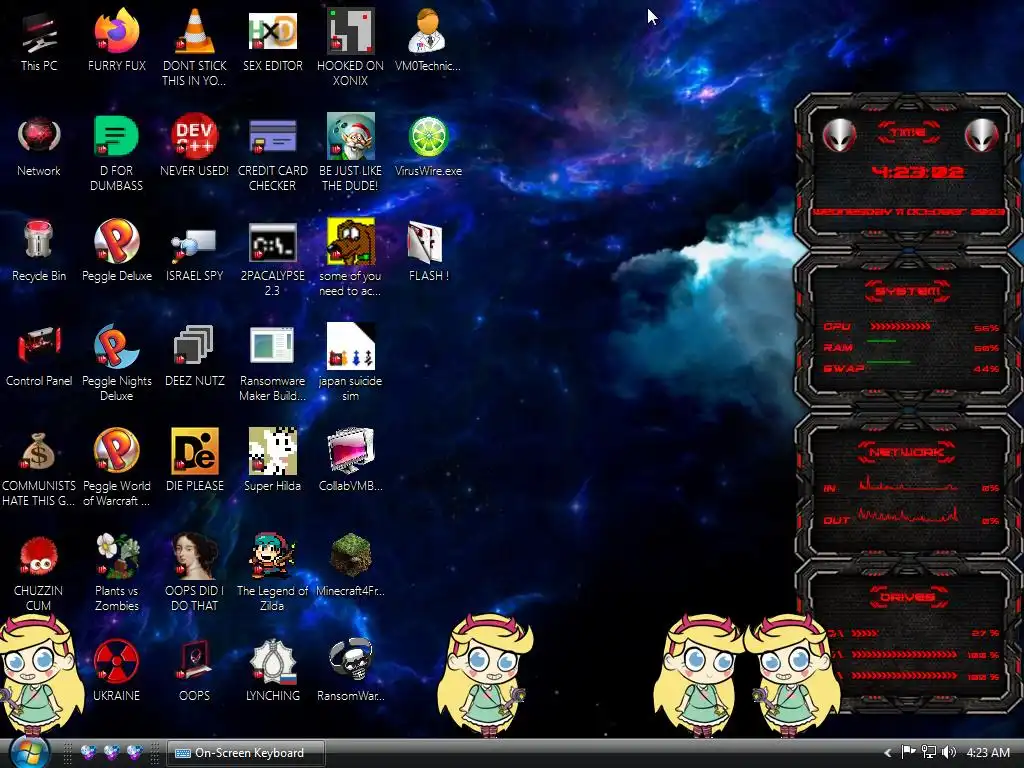Image resolution: width=1024 pixels, height=768 pixels.
Task: Click the DRIVES widget panel
Action: click(908, 635)
